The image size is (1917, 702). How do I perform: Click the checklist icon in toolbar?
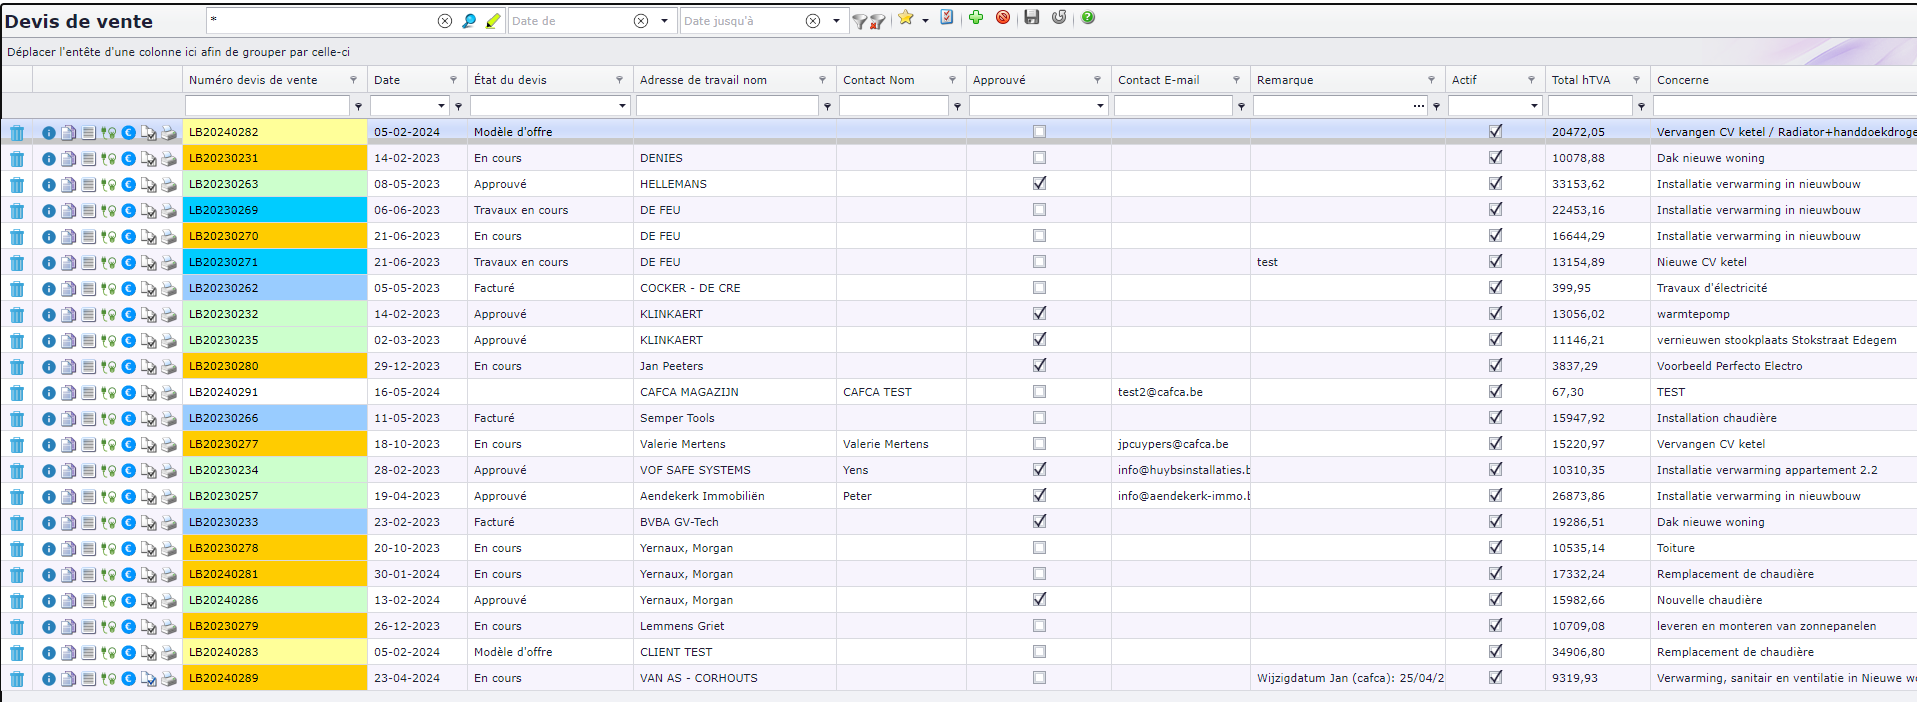coord(947,17)
